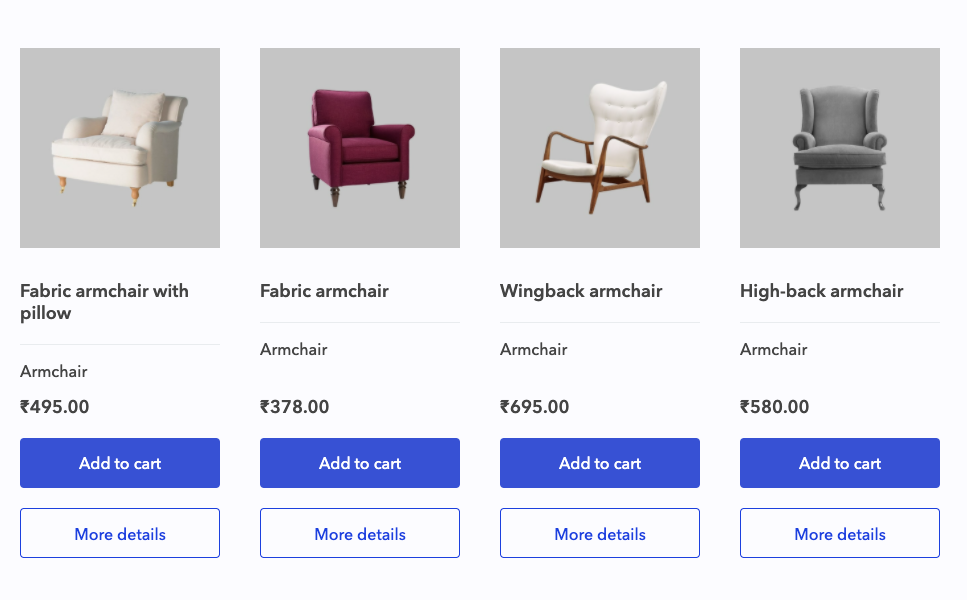Open the cream armchair with pillow image
Screen dimensions: 967x600
coord(120,148)
